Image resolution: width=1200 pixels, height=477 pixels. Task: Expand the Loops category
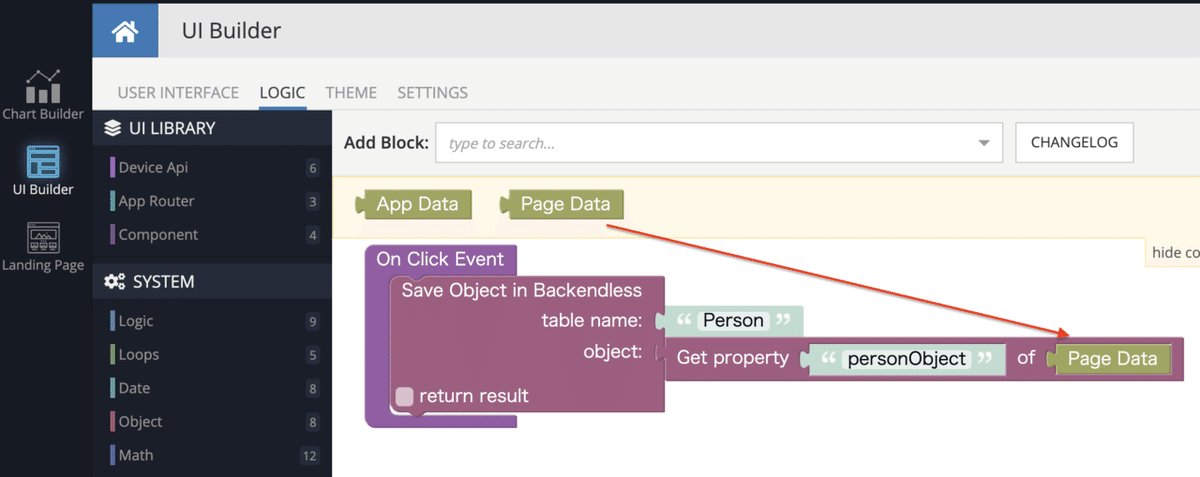(x=212, y=354)
